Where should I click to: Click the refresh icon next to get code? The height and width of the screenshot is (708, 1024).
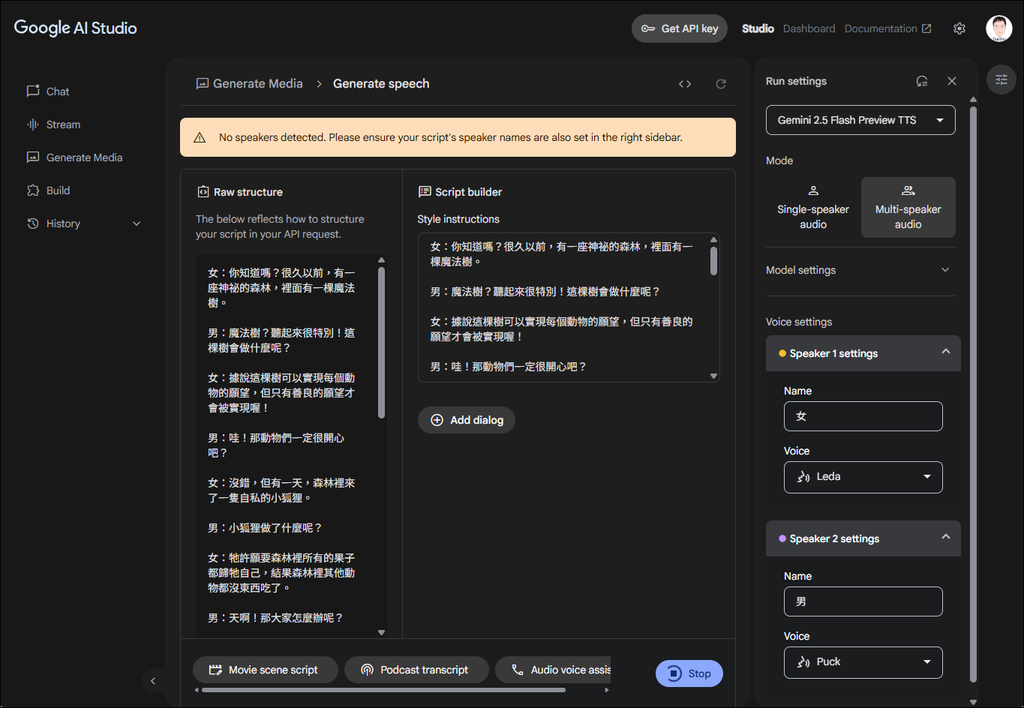[x=721, y=84]
